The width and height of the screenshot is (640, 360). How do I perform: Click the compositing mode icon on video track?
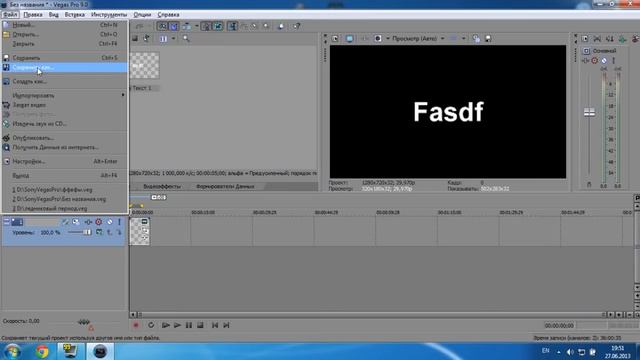[99, 232]
